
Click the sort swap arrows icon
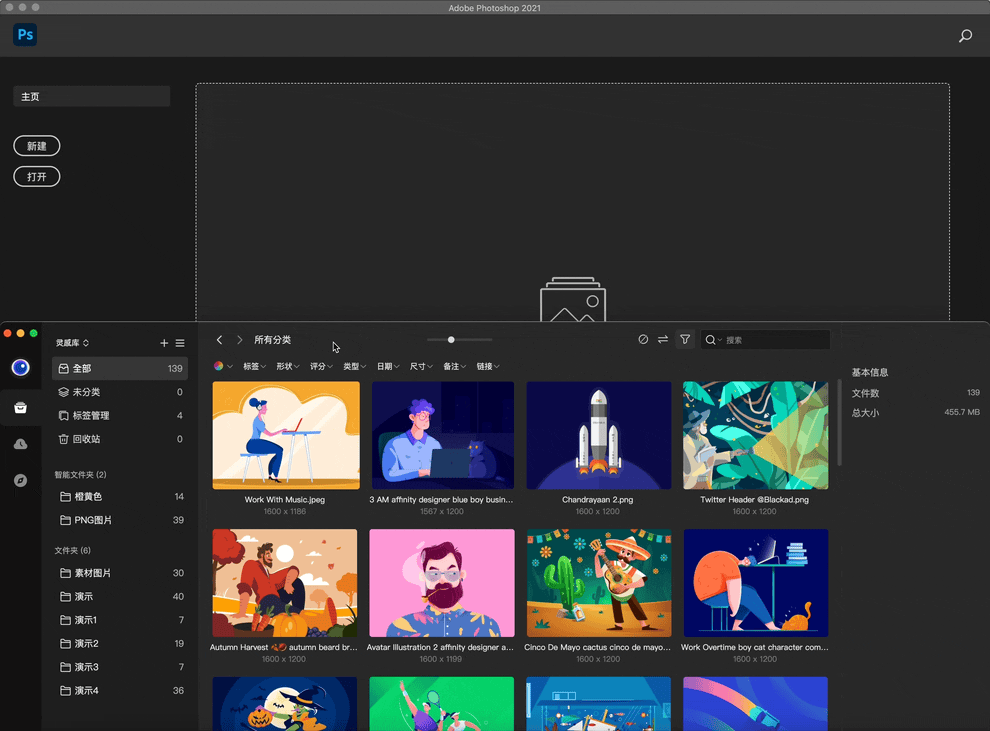pyautogui.click(x=663, y=340)
